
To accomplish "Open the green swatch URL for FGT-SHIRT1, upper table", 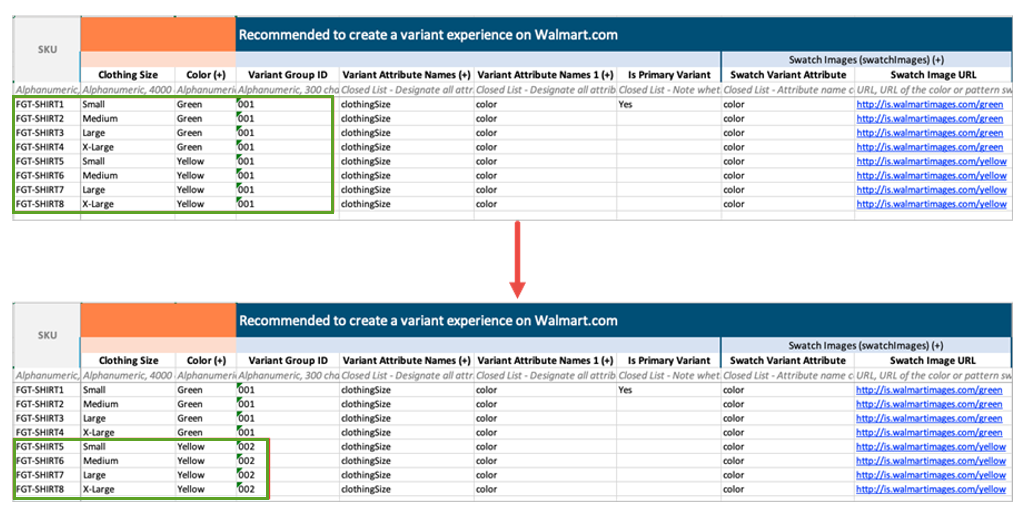I will (929, 104).
